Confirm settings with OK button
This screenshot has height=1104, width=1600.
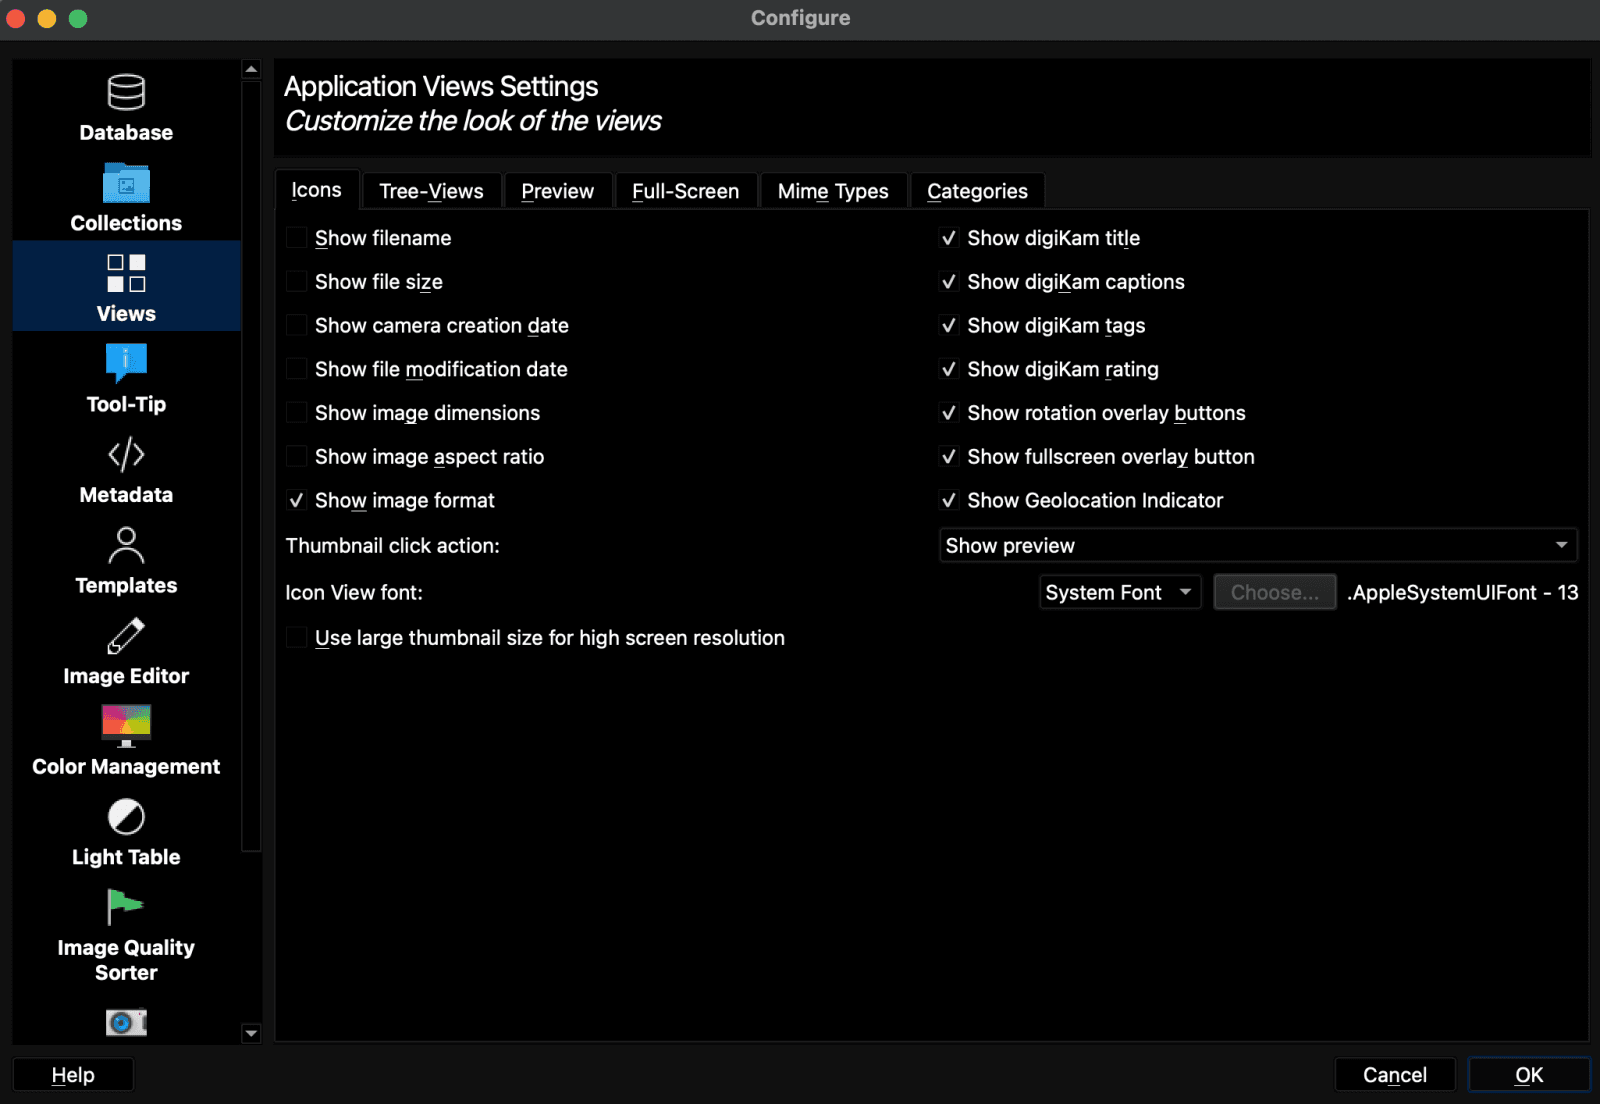(1529, 1074)
